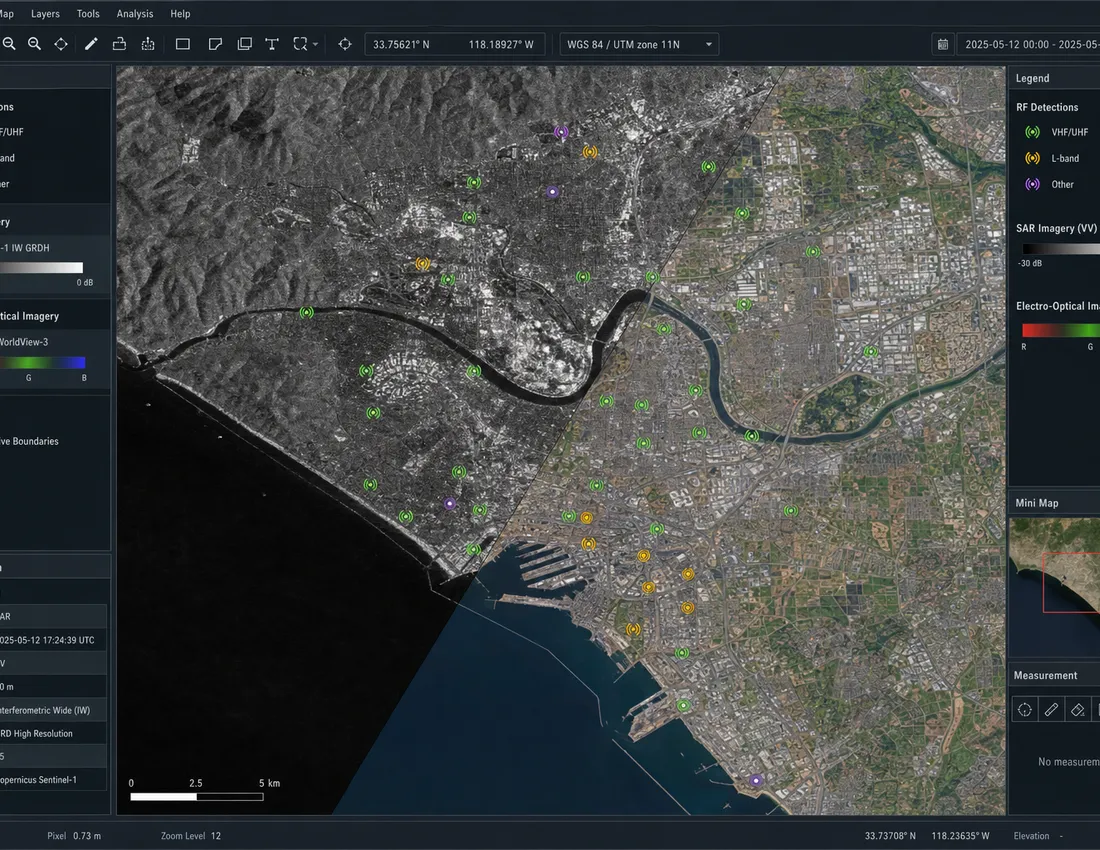Screen dimensions: 1100x850
Task: Select the IW GRDH layer row
Action: pyautogui.click(x=55, y=248)
